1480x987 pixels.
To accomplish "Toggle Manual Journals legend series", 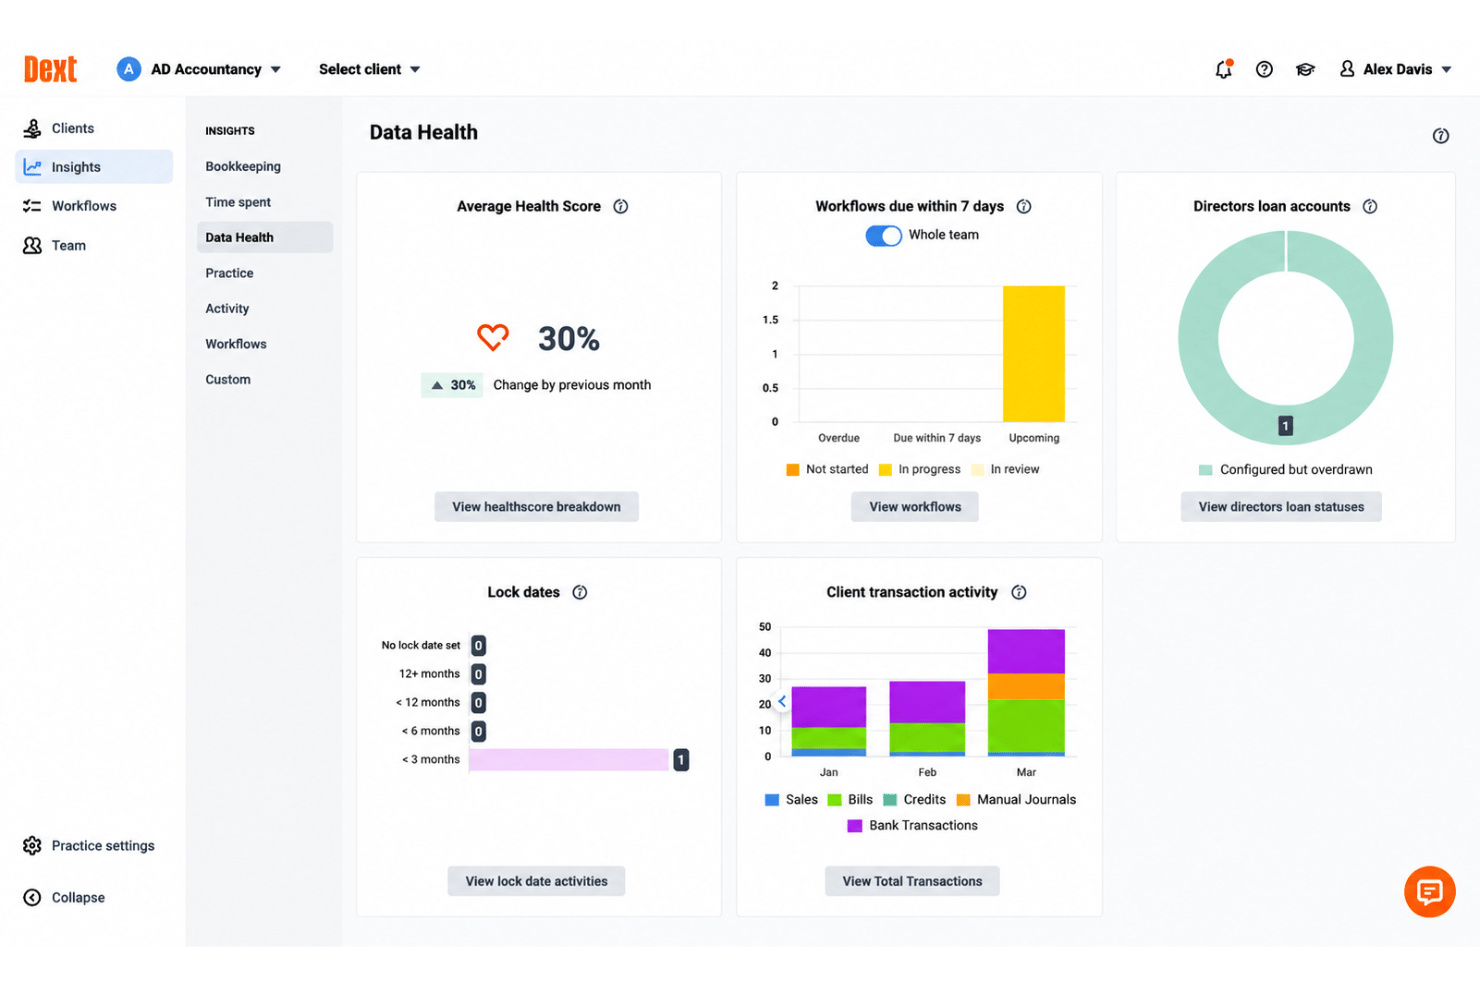I will coord(1016,800).
